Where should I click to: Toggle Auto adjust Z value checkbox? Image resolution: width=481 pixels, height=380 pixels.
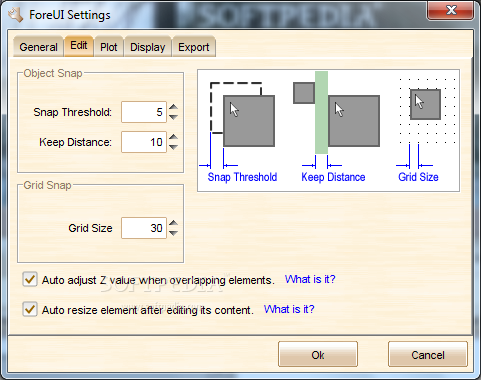click(30, 279)
